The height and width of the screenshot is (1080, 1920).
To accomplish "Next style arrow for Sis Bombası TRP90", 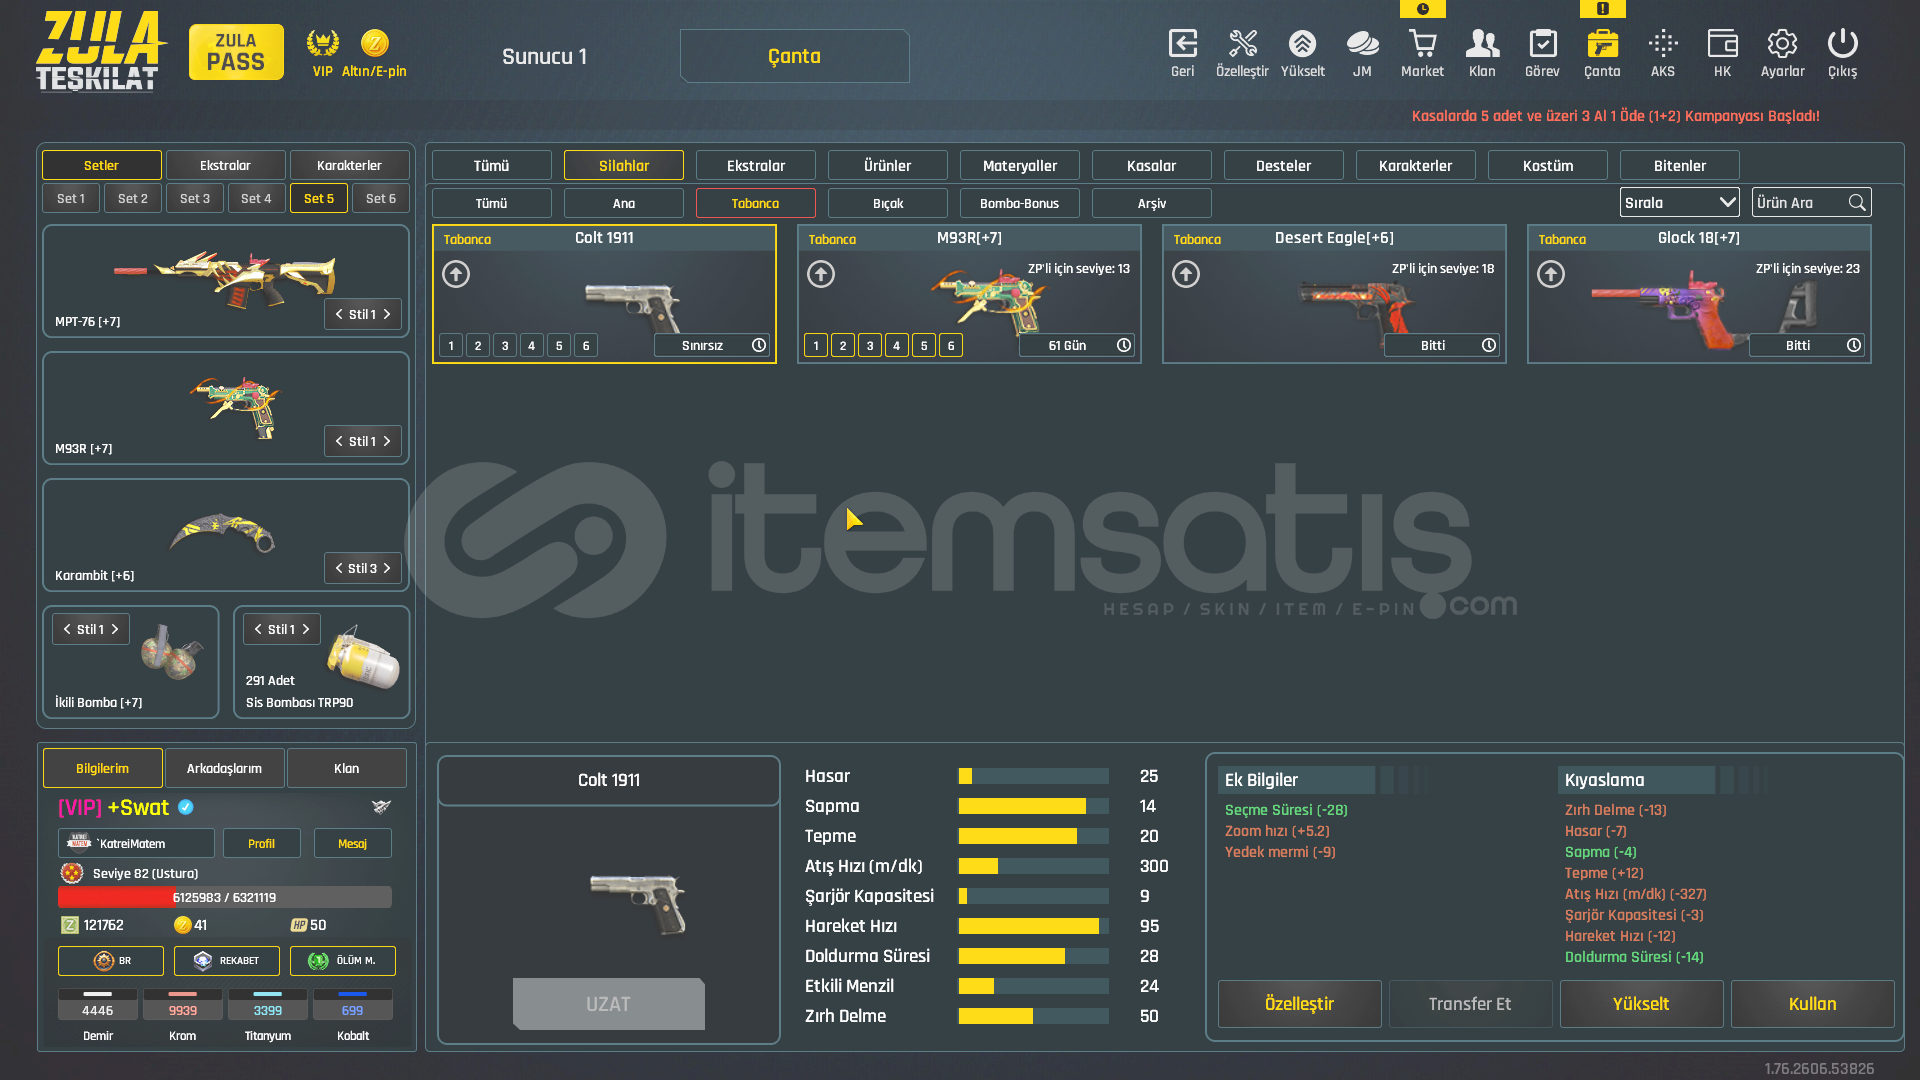I will tap(306, 629).
